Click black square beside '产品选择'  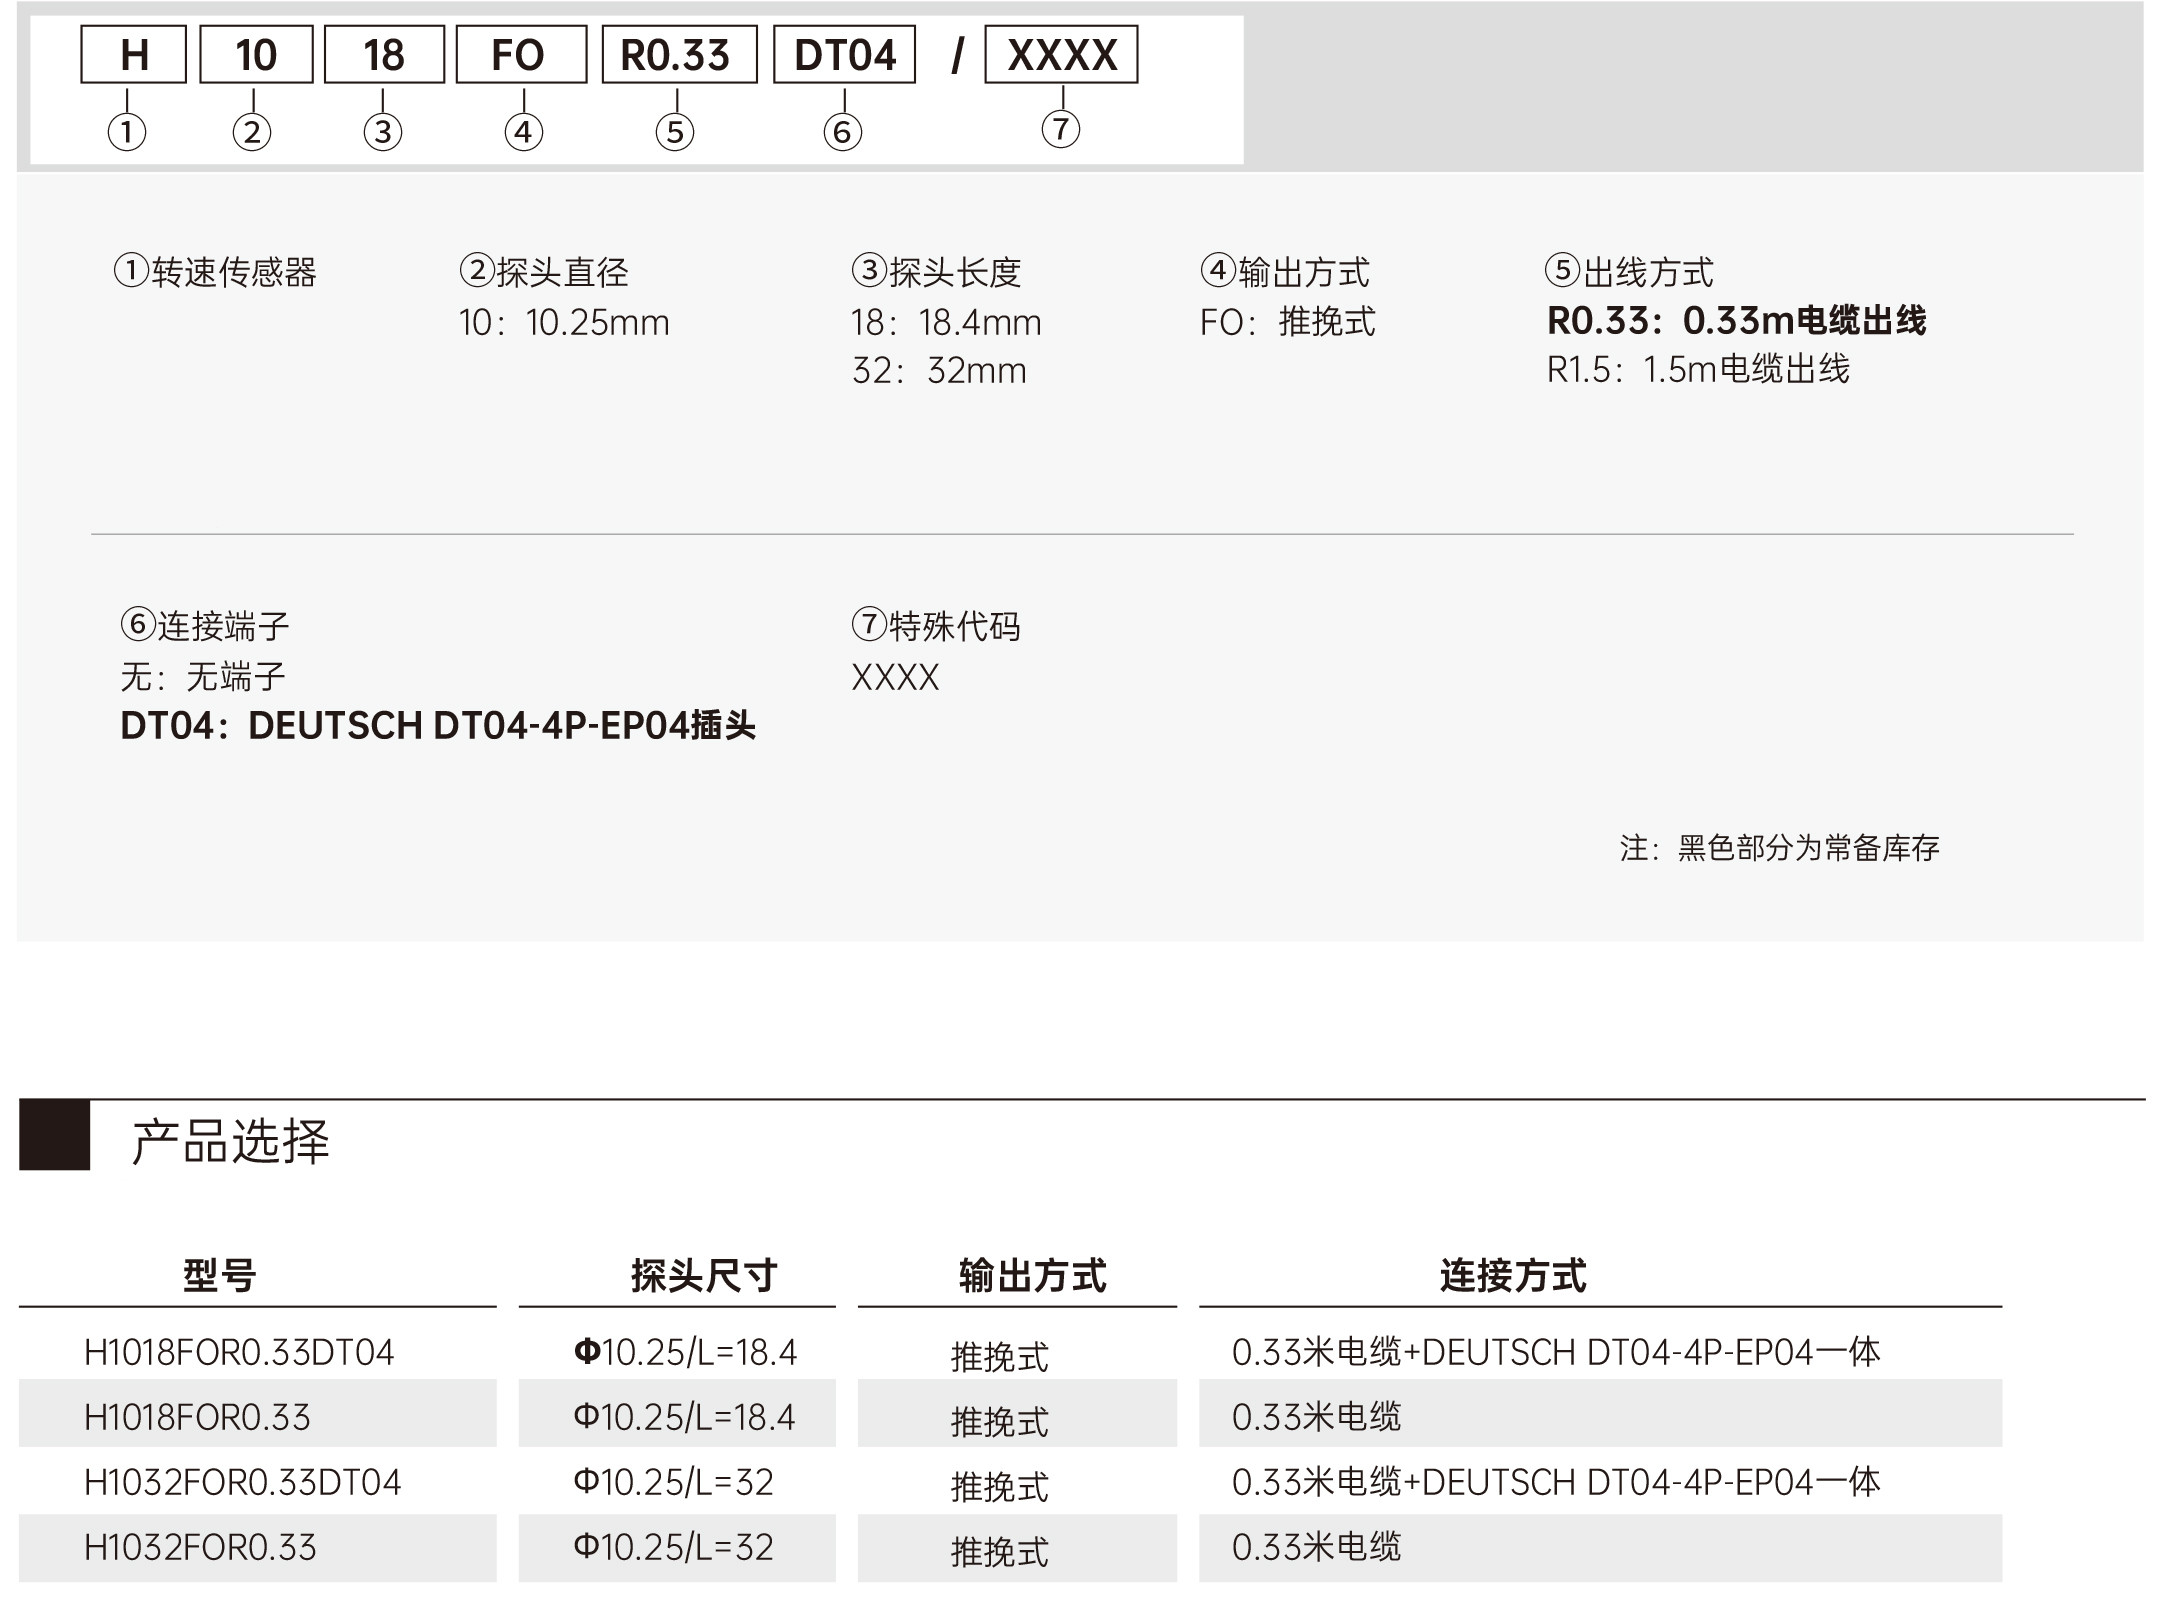[x=55, y=1135]
